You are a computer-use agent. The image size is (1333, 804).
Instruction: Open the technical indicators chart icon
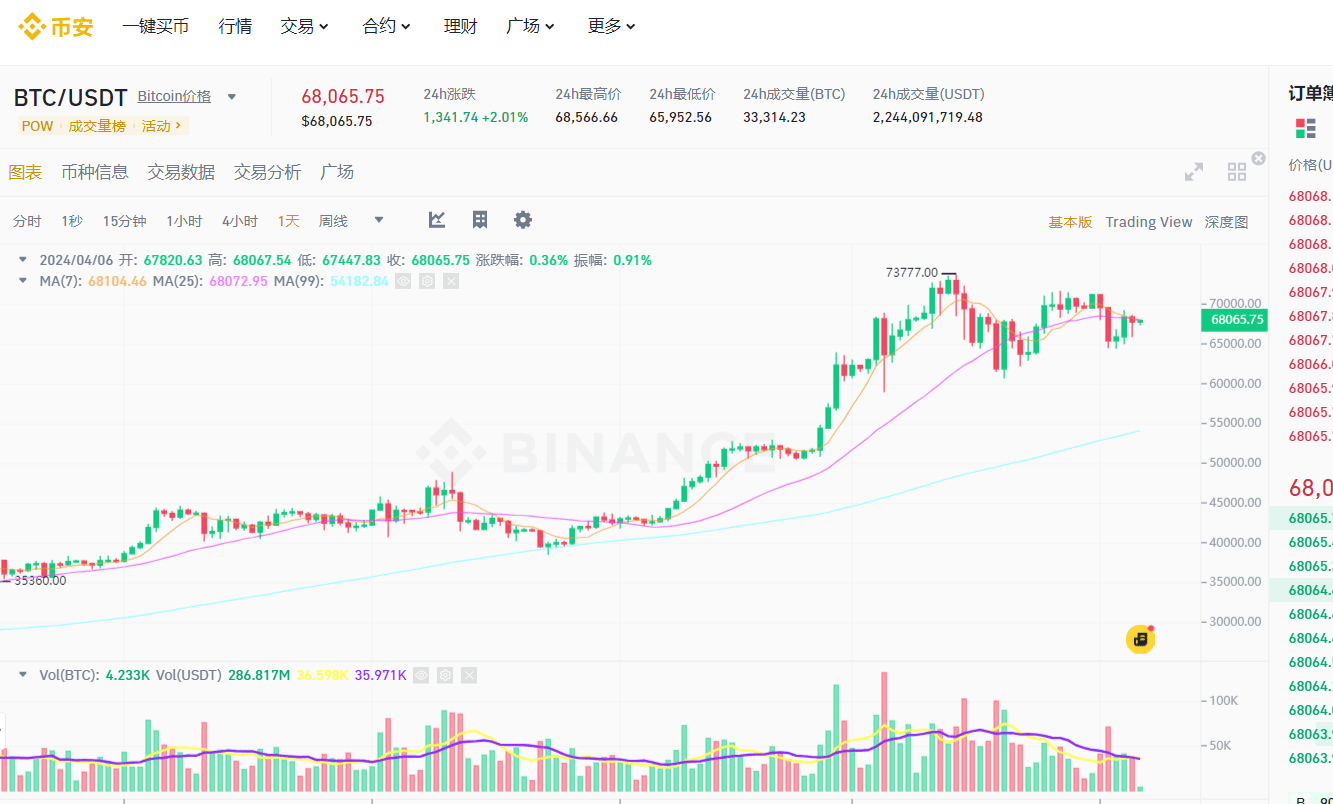coord(437,220)
